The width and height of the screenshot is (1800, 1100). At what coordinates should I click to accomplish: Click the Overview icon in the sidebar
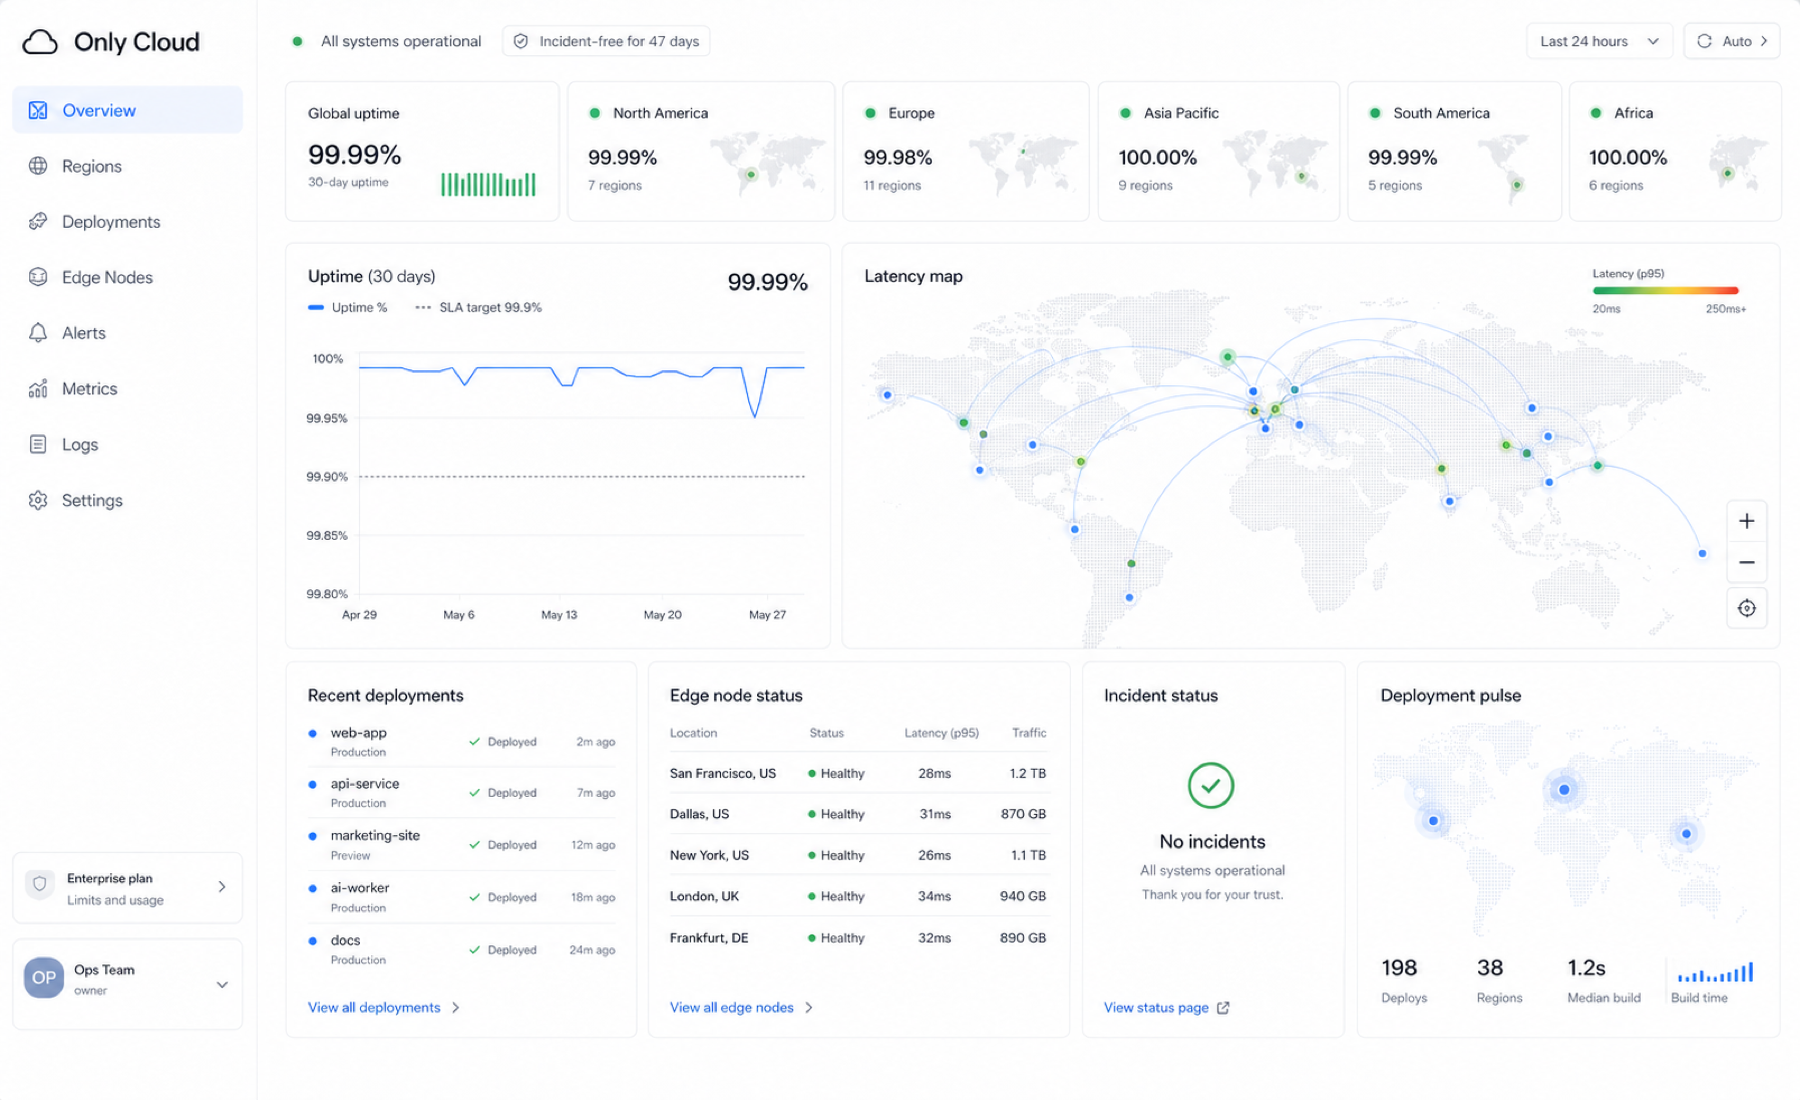[x=38, y=110]
